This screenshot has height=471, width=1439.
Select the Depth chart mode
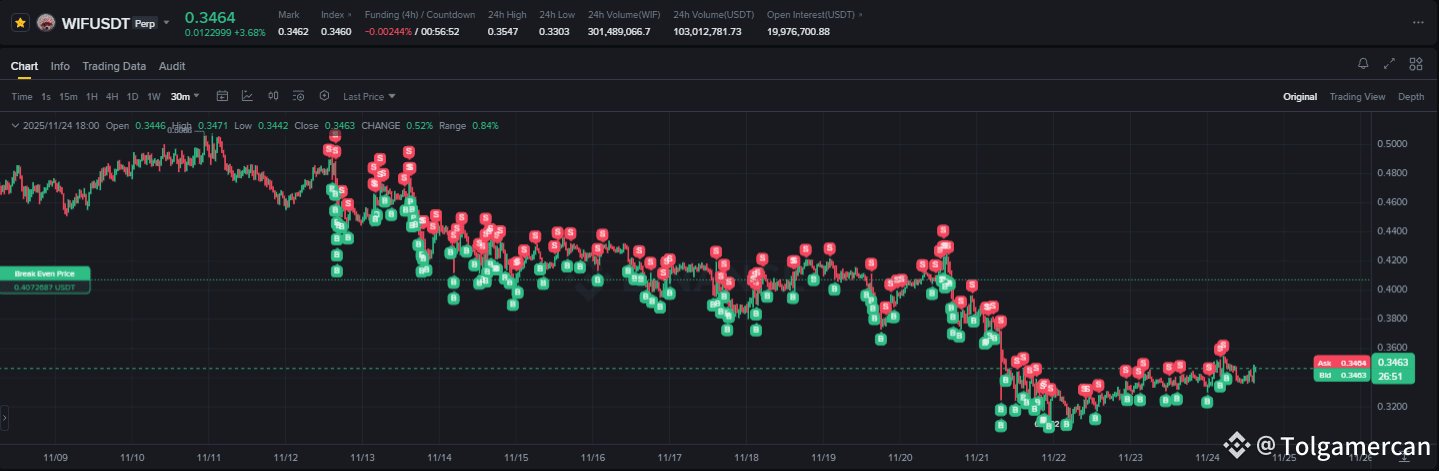(x=1411, y=96)
